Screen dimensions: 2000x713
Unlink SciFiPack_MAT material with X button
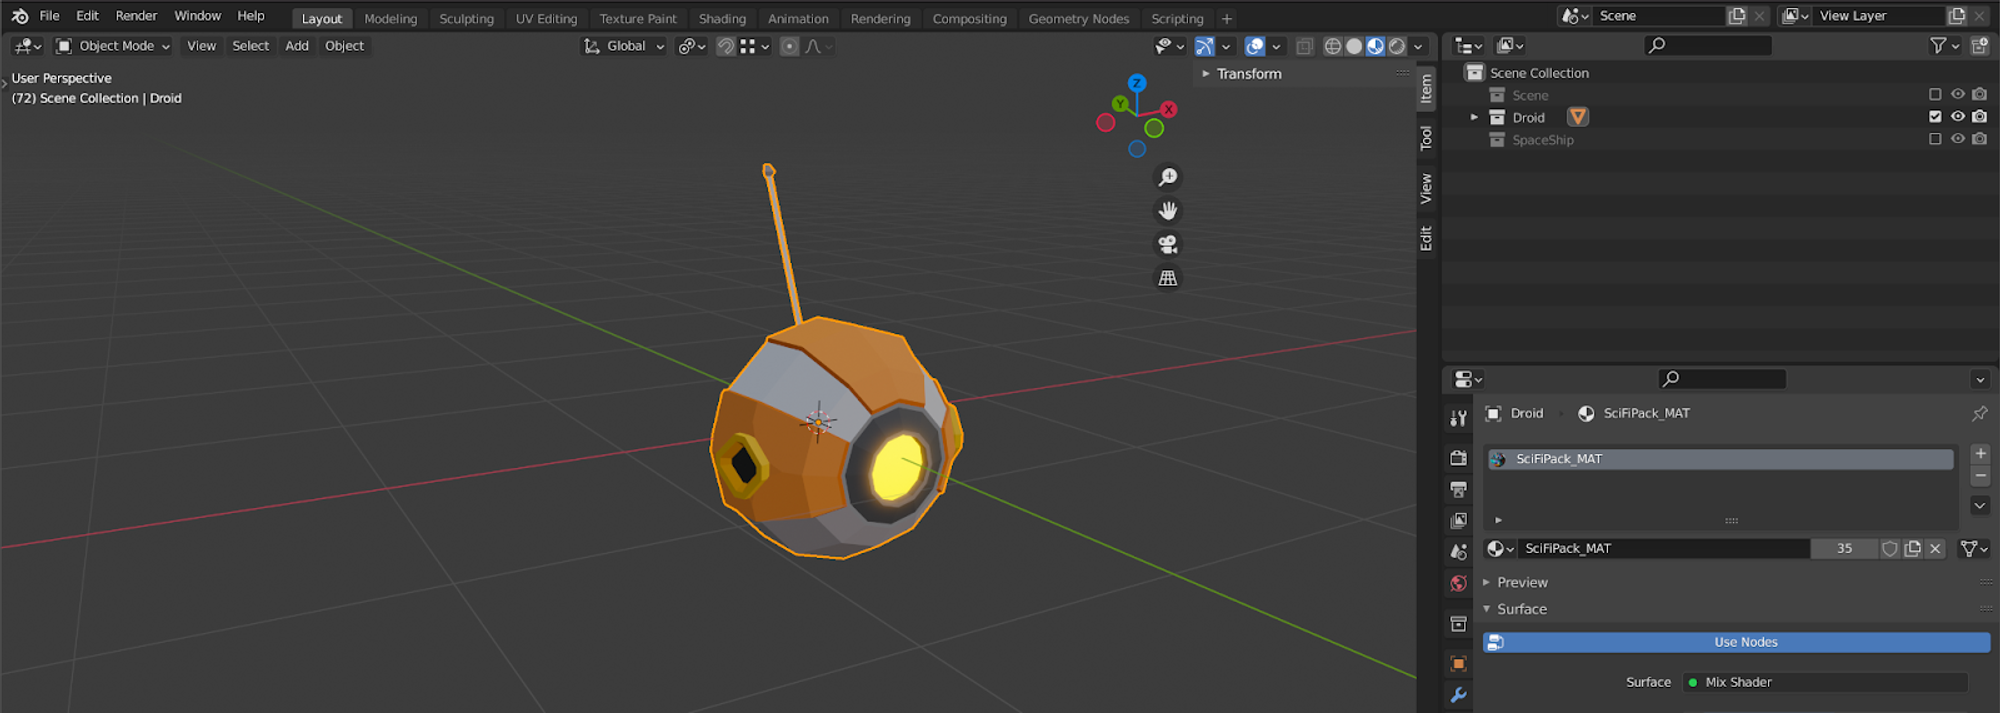[x=1935, y=549]
